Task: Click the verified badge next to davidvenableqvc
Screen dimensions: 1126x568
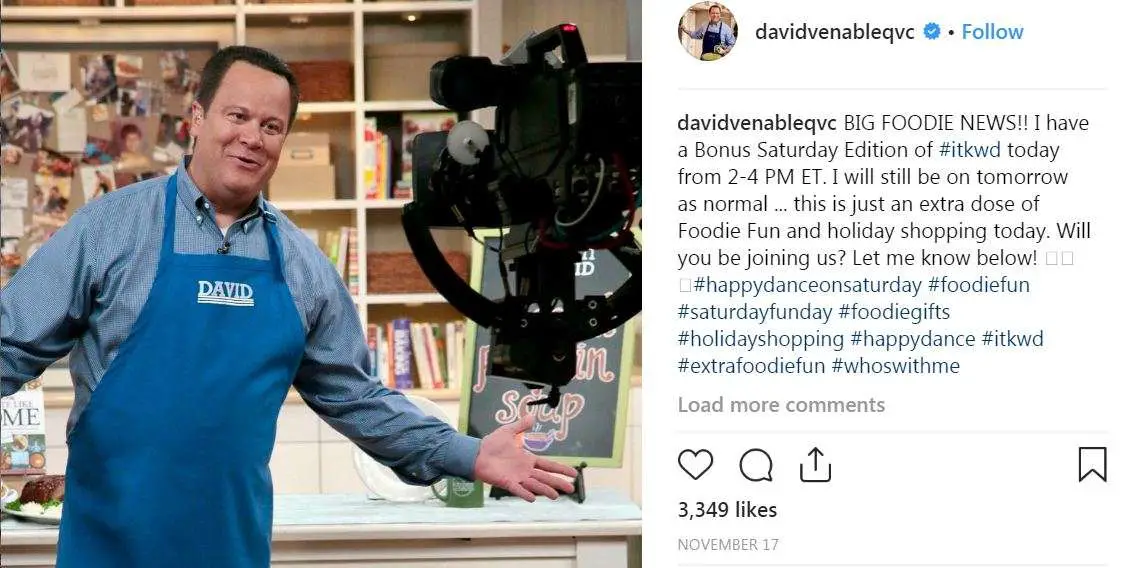Action: pos(931,32)
